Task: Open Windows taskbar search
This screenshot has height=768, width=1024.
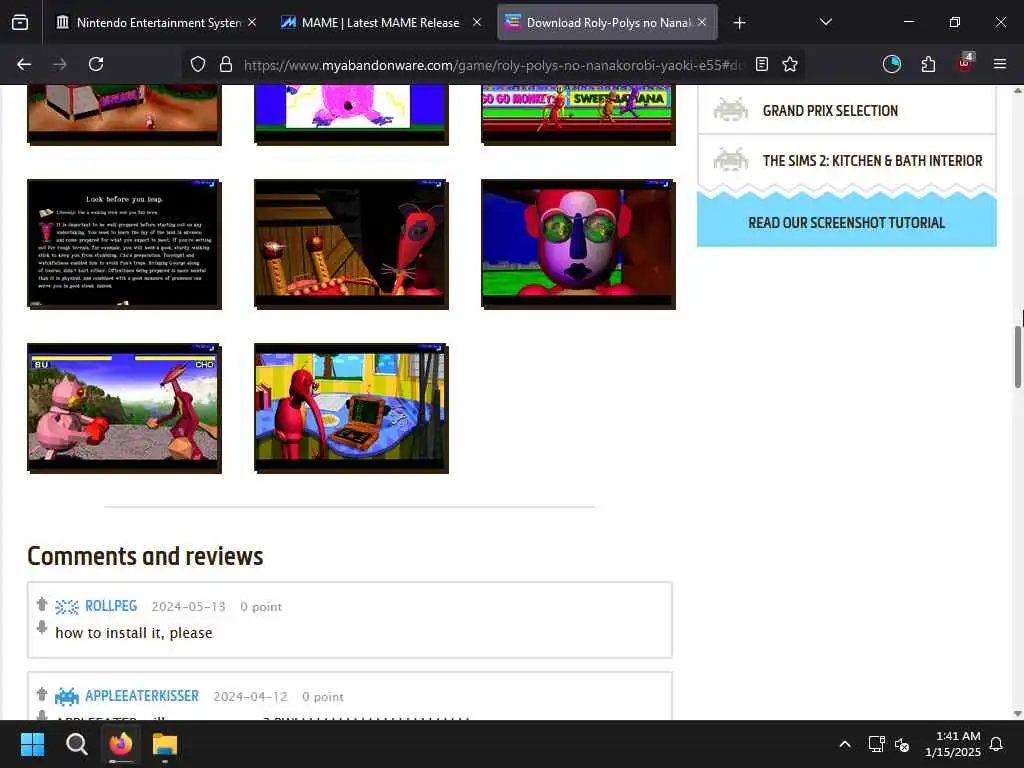Action: [x=76, y=744]
